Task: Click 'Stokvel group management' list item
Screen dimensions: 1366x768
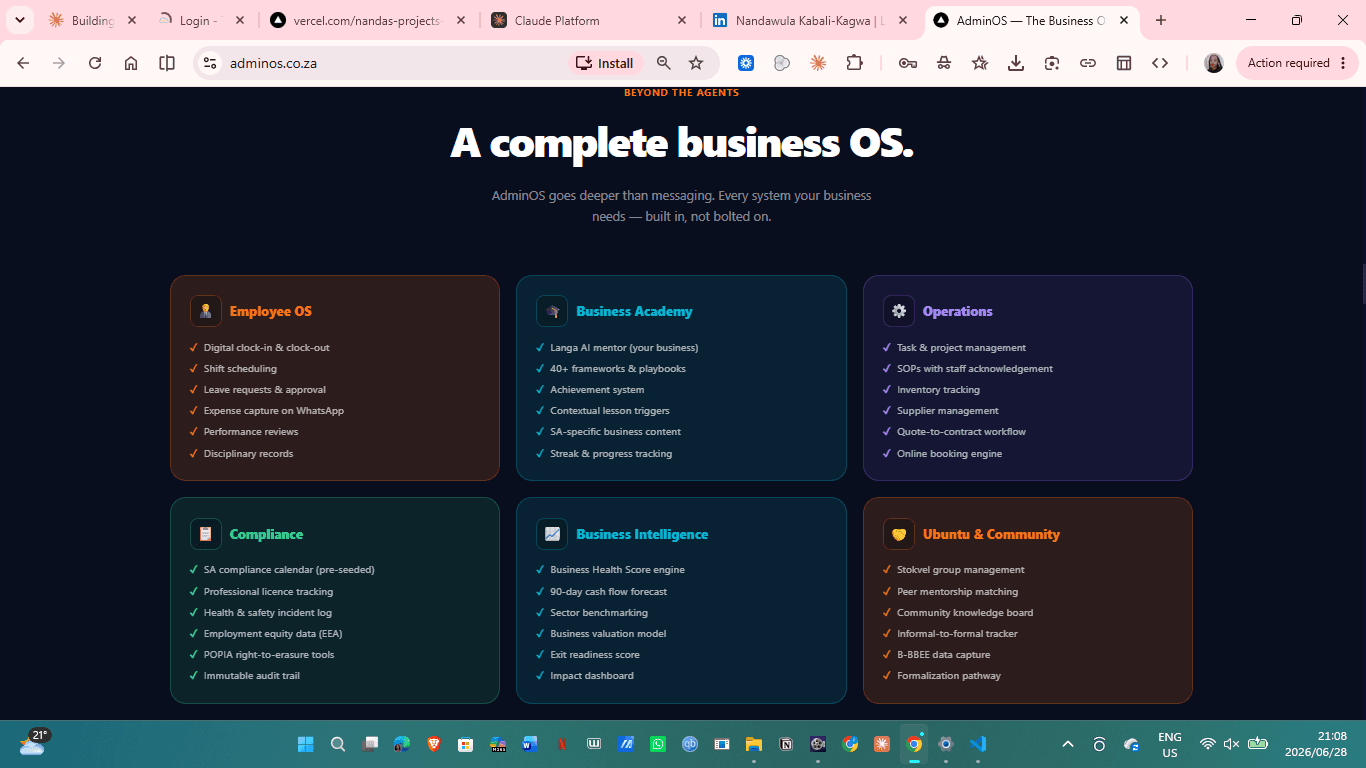Action: point(961,570)
